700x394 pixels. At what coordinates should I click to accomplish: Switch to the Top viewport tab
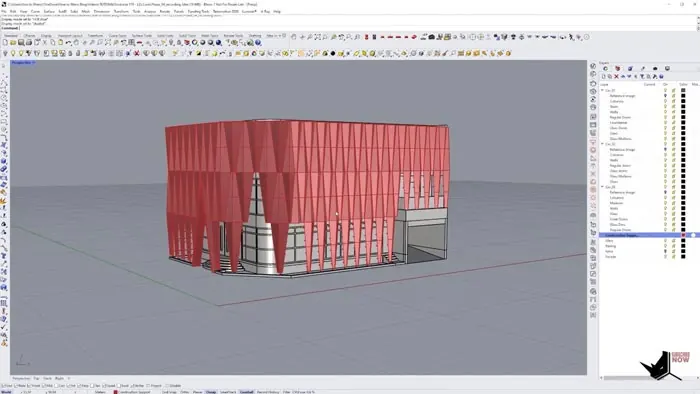coord(36,378)
